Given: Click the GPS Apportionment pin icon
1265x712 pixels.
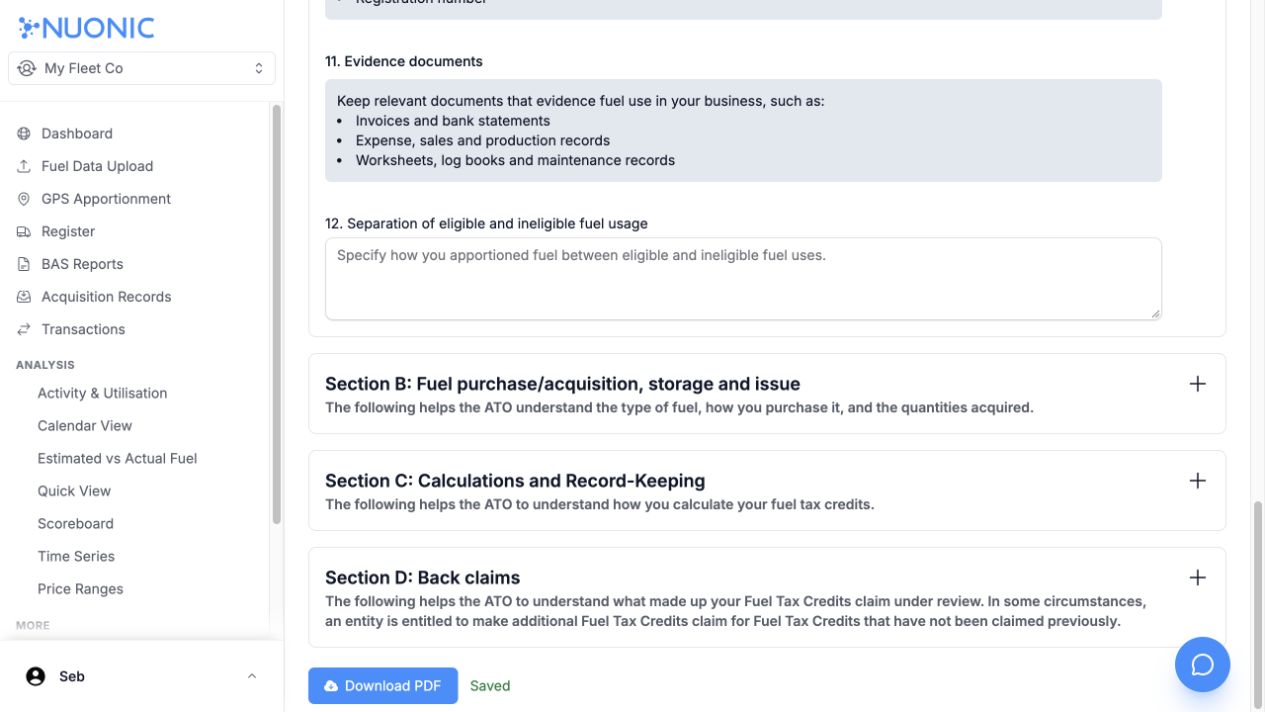Looking at the screenshot, I should pyautogui.click(x=24, y=199).
